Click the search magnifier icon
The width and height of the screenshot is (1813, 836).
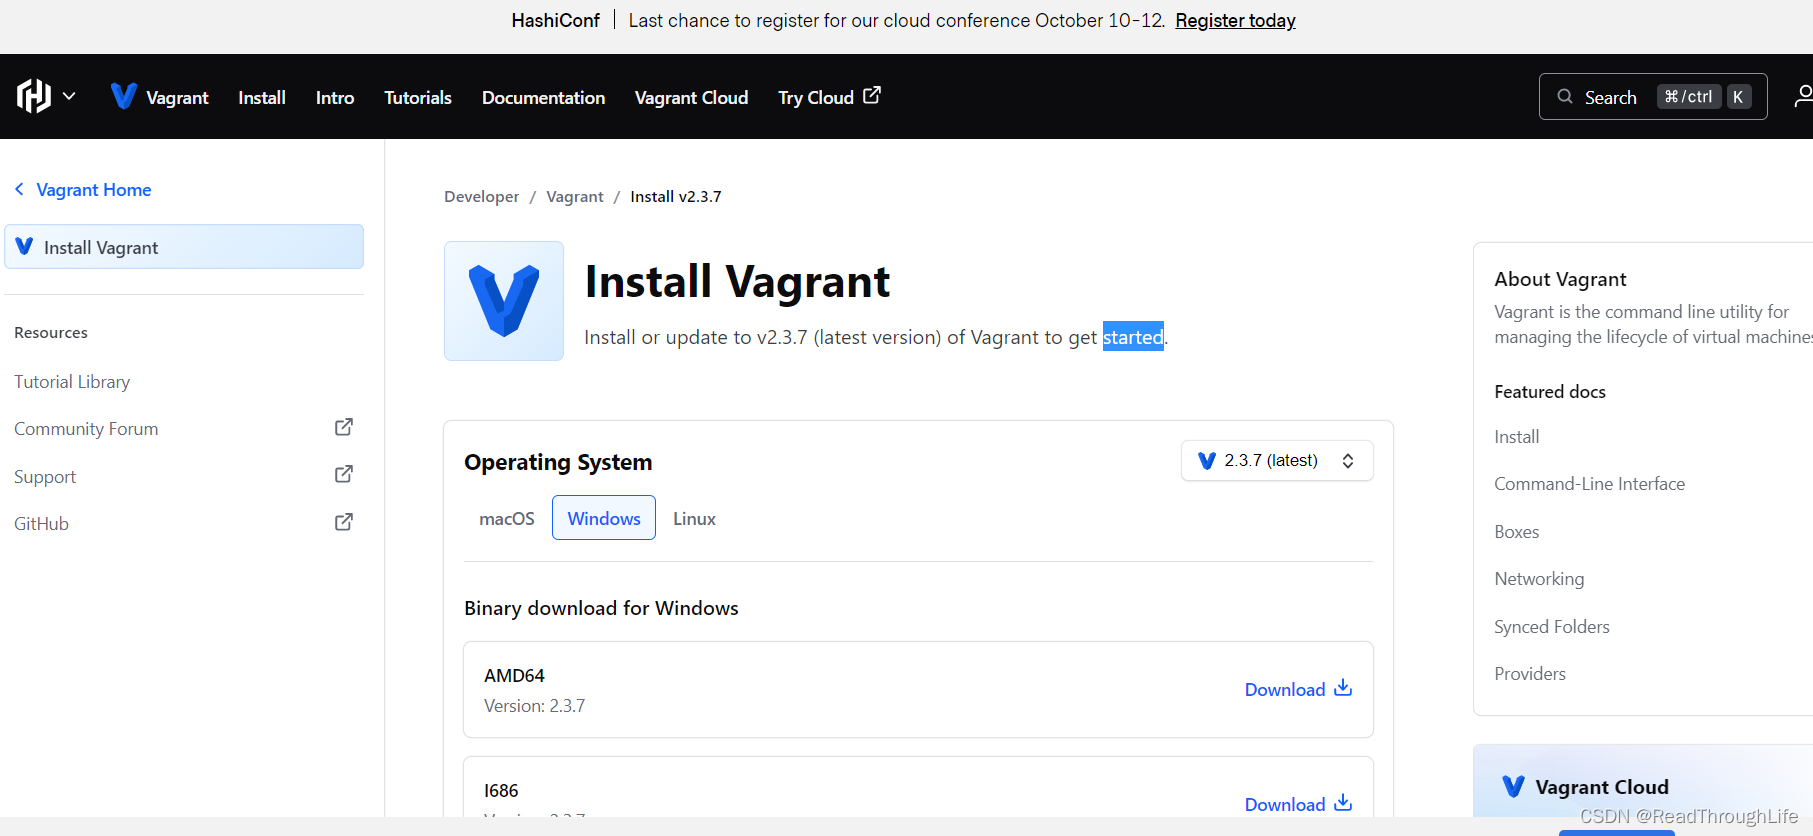coord(1565,96)
